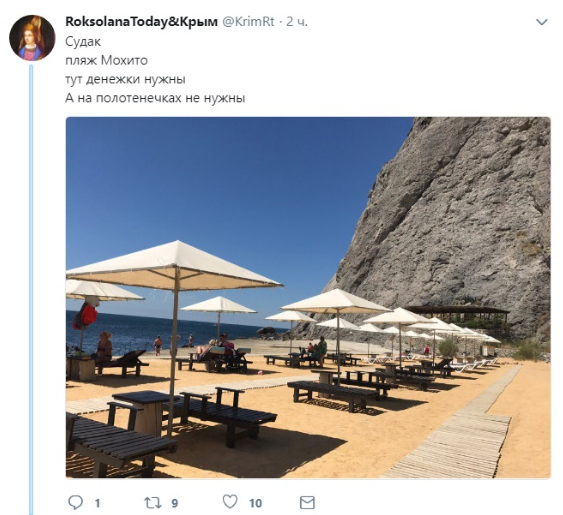The image size is (563, 515).
Task: Visit the @KrimRt handle
Action: pyautogui.click(x=248, y=22)
